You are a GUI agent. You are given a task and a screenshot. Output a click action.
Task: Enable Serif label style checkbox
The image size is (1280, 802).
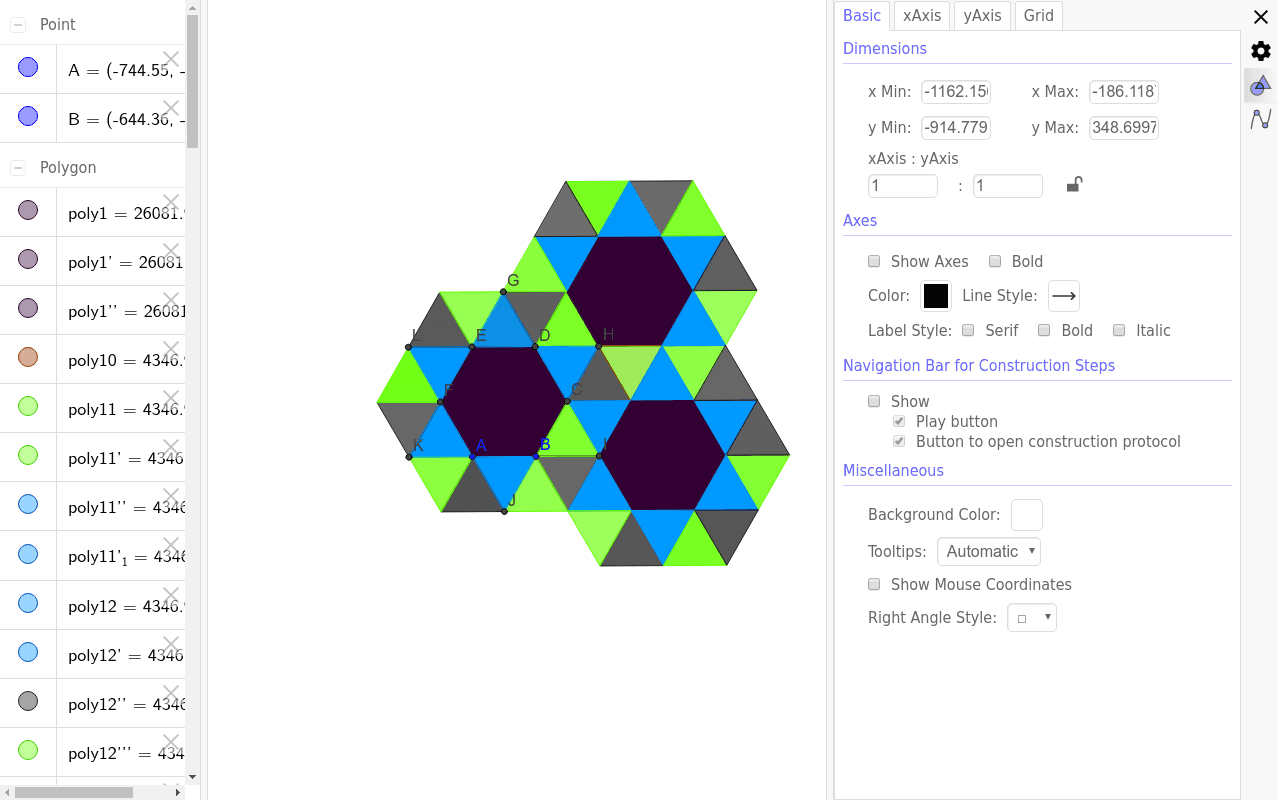pos(968,331)
